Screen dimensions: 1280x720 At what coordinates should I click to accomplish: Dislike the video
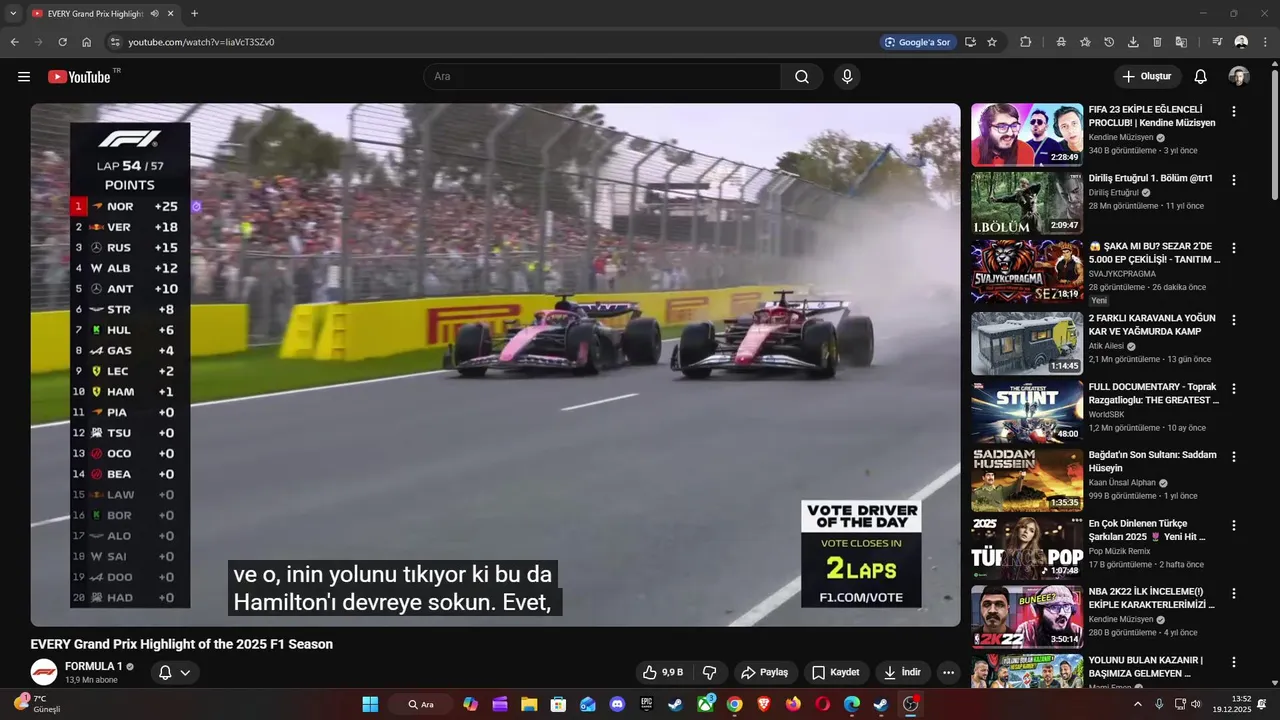pyautogui.click(x=709, y=672)
